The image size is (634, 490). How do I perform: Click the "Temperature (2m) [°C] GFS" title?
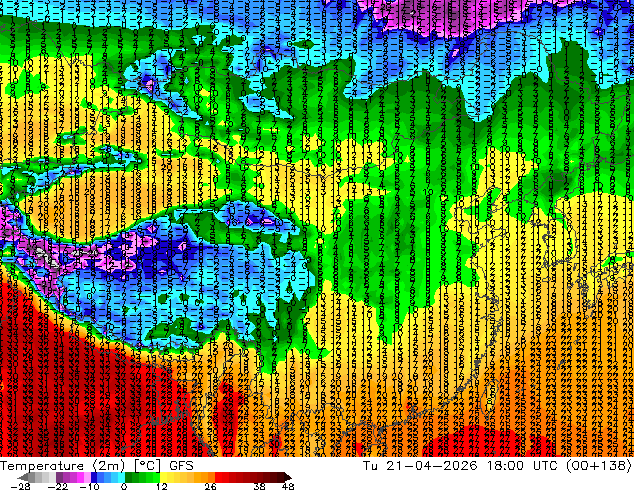coord(97,466)
